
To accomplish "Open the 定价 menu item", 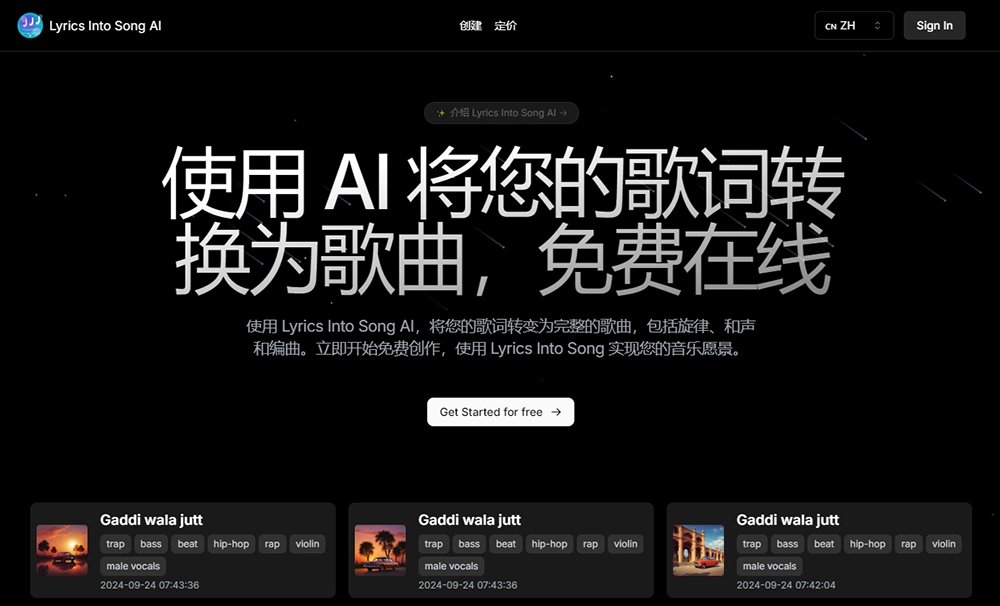I will [506, 26].
